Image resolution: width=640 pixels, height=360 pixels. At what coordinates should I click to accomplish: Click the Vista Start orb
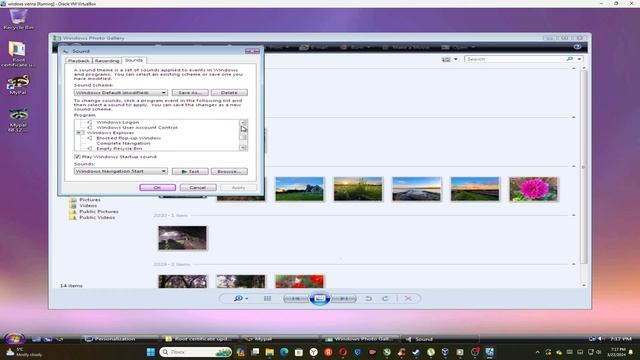14,339
